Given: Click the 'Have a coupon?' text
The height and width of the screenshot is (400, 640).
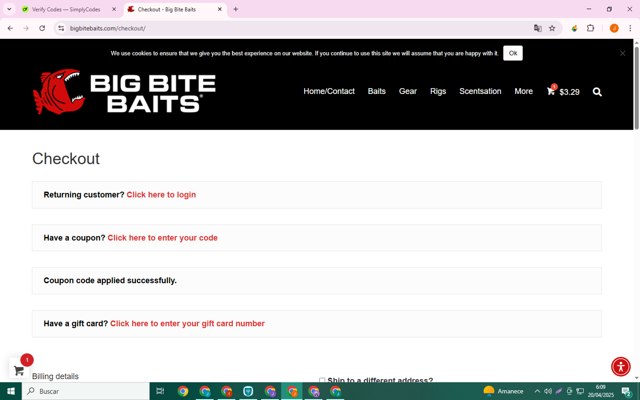Looking at the screenshot, I should click(x=74, y=238).
